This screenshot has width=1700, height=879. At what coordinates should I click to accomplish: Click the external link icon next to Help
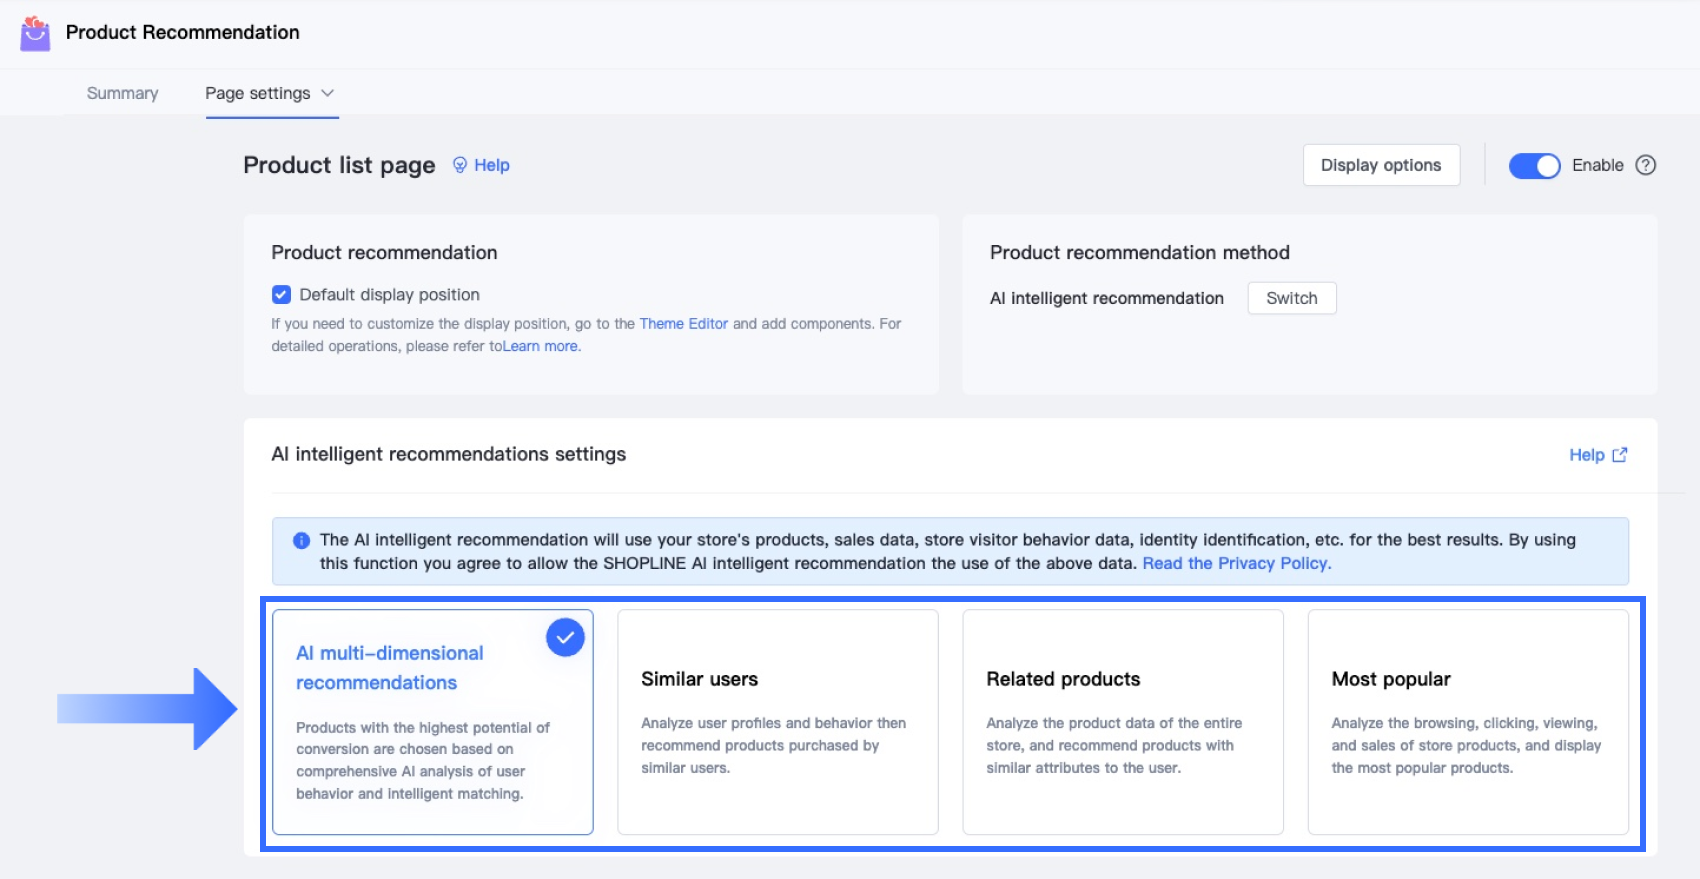pyautogui.click(x=1620, y=455)
